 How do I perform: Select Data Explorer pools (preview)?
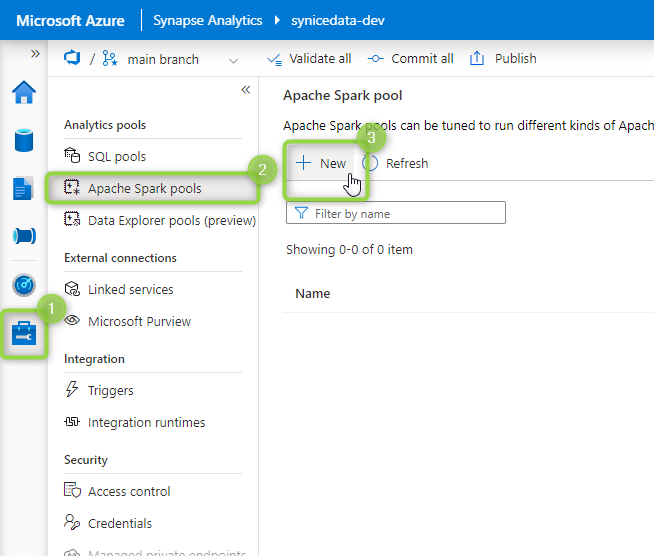click(x=160, y=220)
